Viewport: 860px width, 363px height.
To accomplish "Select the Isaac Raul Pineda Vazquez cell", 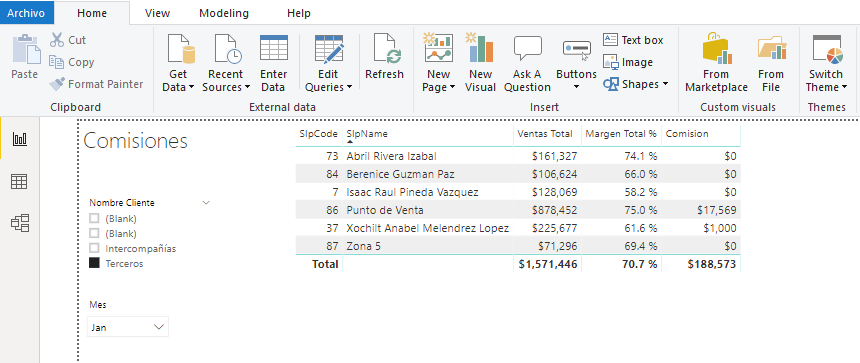I will pyautogui.click(x=412, y=192).
